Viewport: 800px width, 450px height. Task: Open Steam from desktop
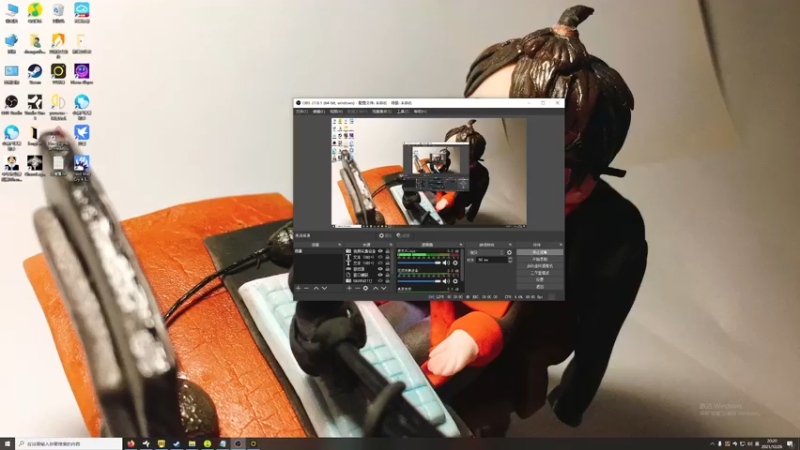pos(35,73)
